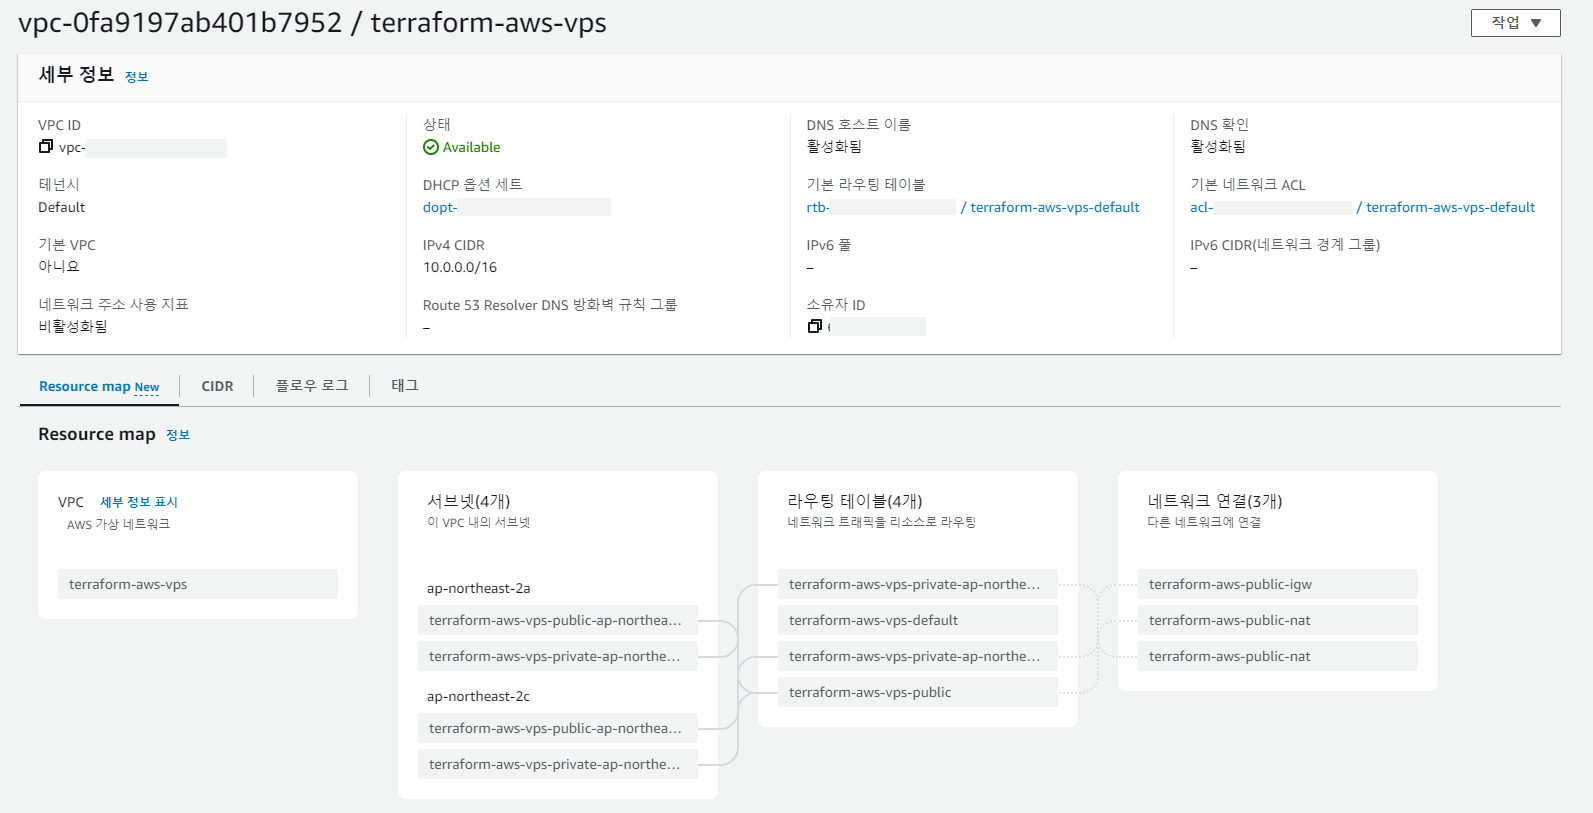Click the ap-northeast-2a zone label

[478, 588]
